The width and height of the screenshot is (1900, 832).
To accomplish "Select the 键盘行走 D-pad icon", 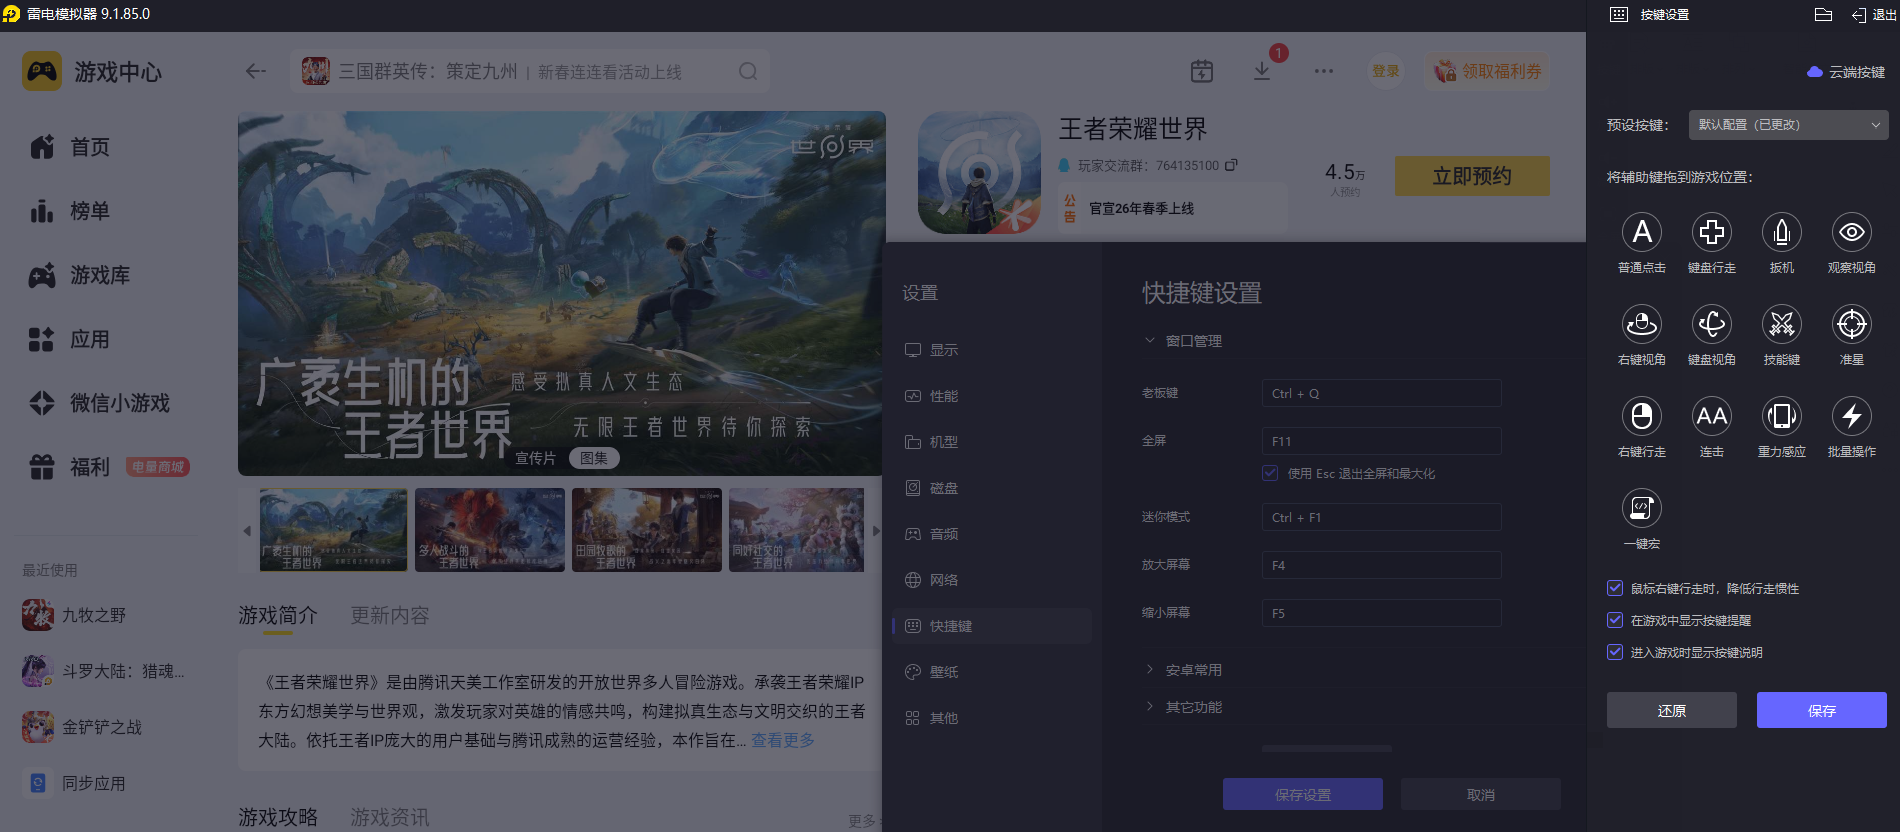I will [1712, 232].
